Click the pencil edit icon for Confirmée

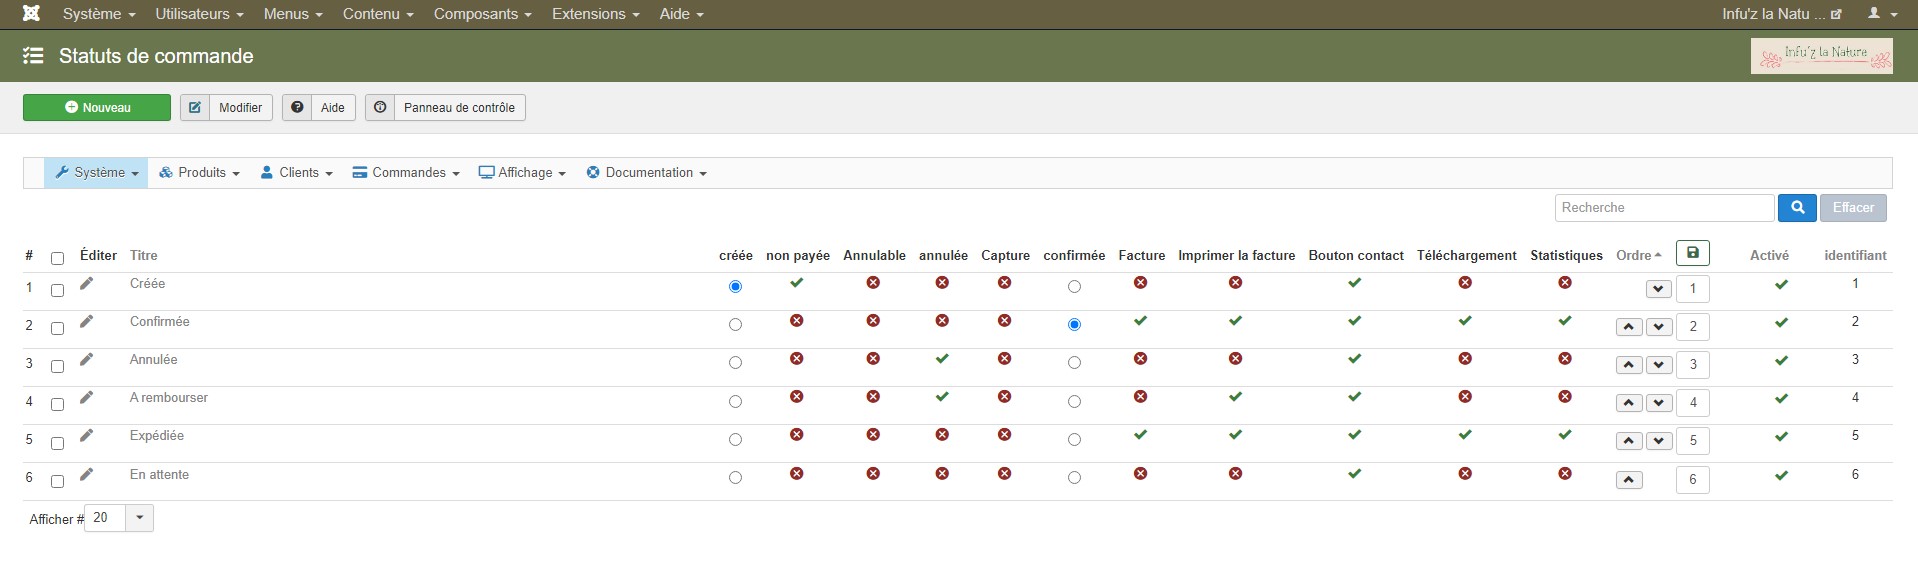[x=87, y=322]
